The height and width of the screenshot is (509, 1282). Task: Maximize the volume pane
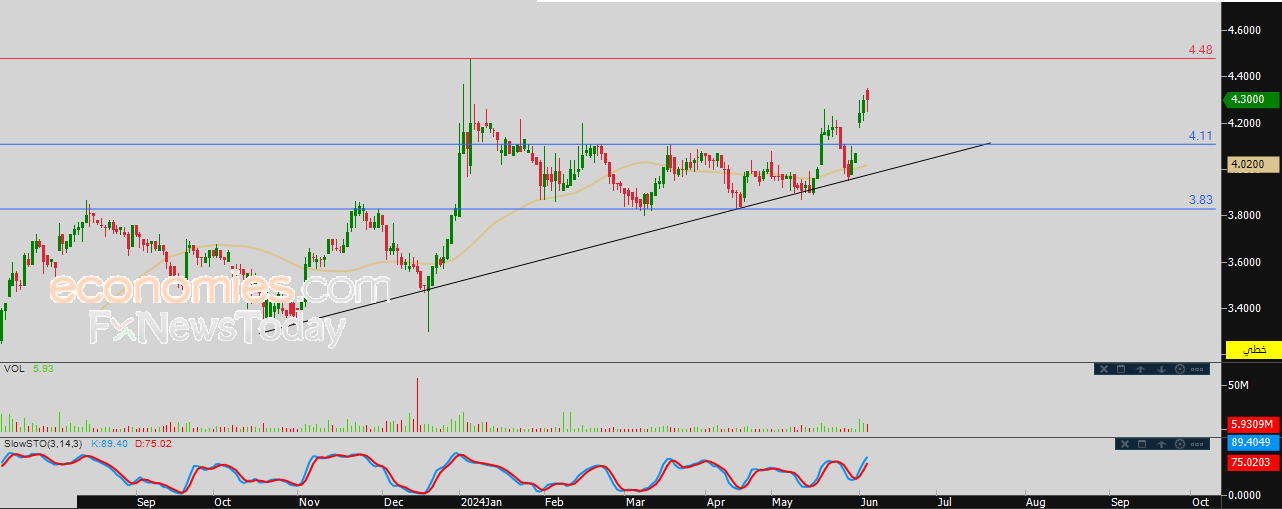click(x=1121, y=369)
